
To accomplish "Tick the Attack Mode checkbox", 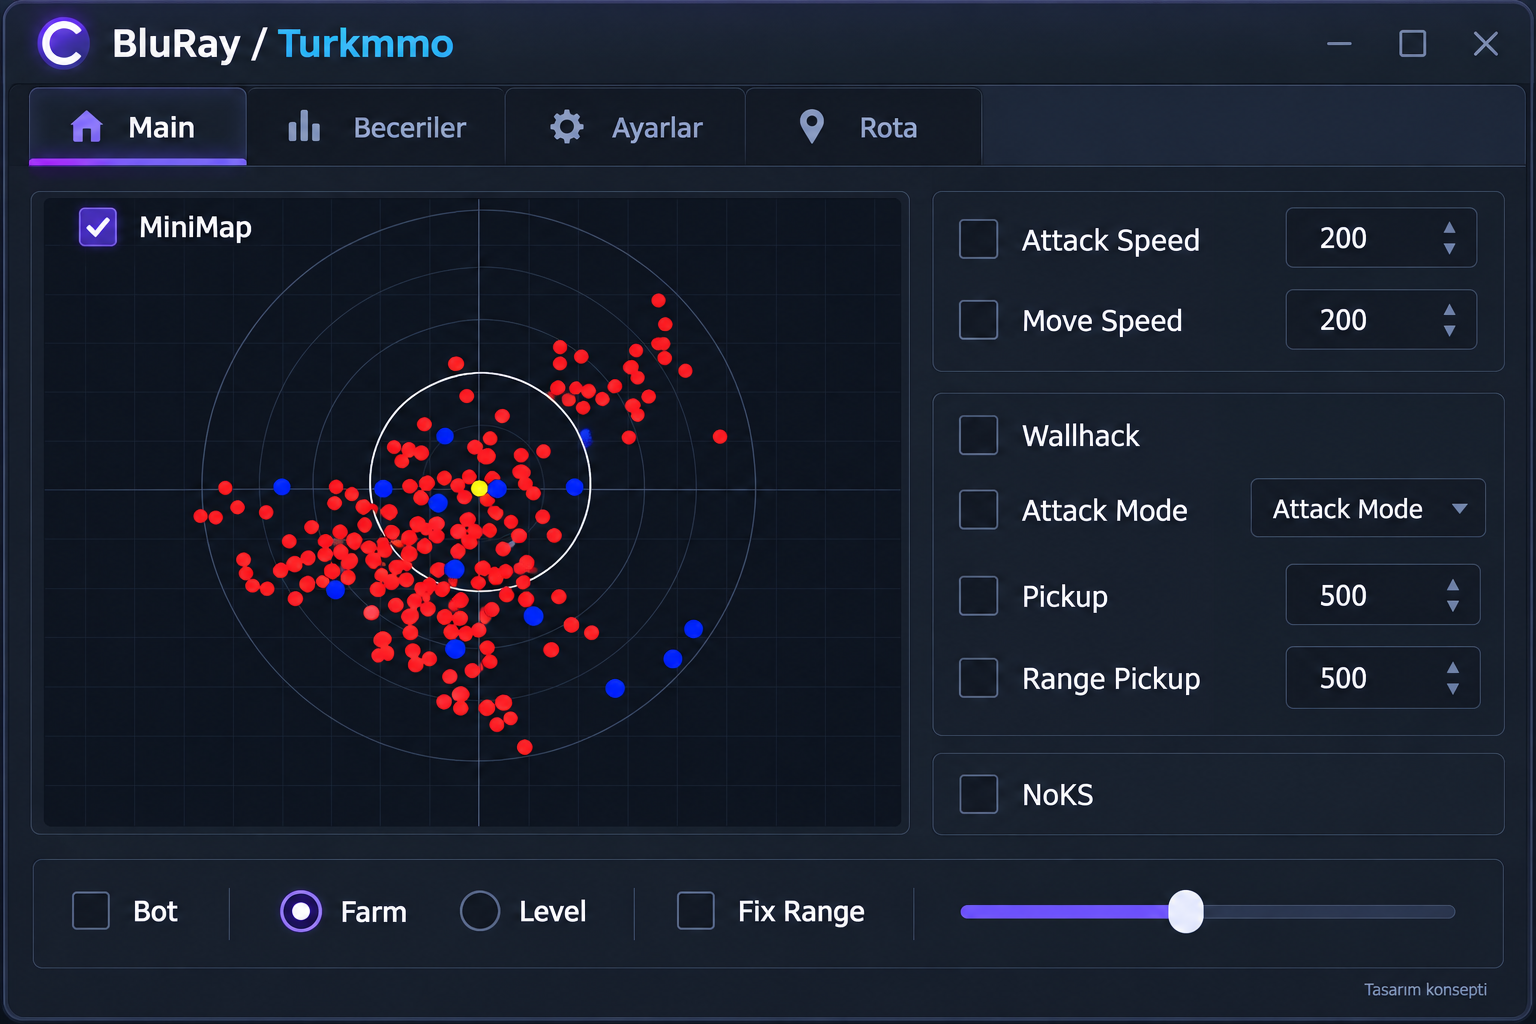I will (x=978, y=510).
